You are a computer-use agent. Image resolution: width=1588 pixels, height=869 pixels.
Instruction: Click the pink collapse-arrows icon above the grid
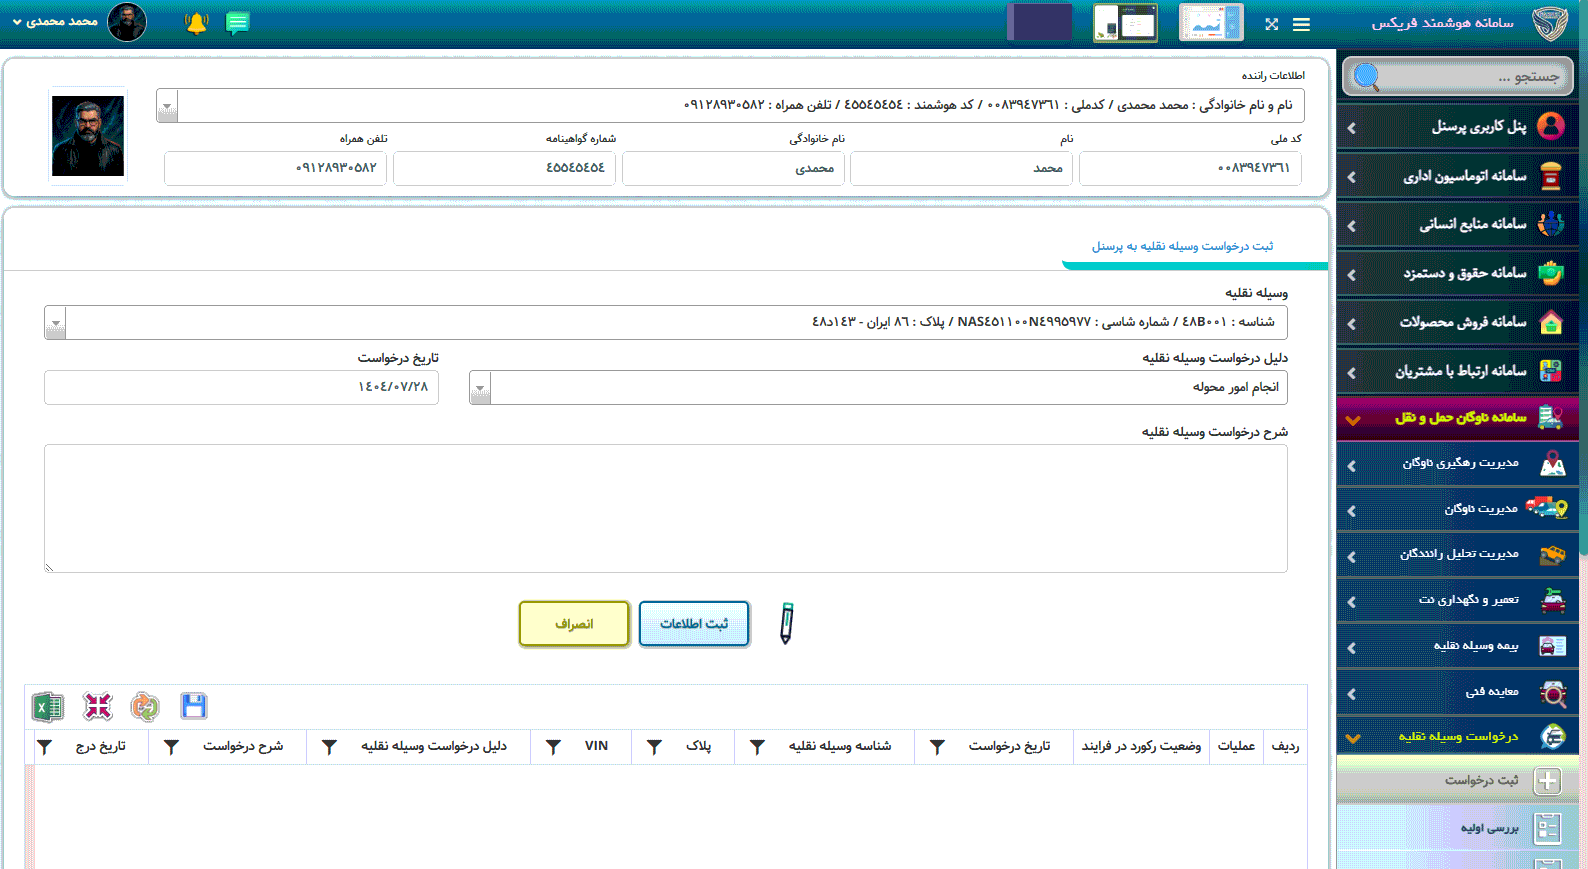[98, 706]
